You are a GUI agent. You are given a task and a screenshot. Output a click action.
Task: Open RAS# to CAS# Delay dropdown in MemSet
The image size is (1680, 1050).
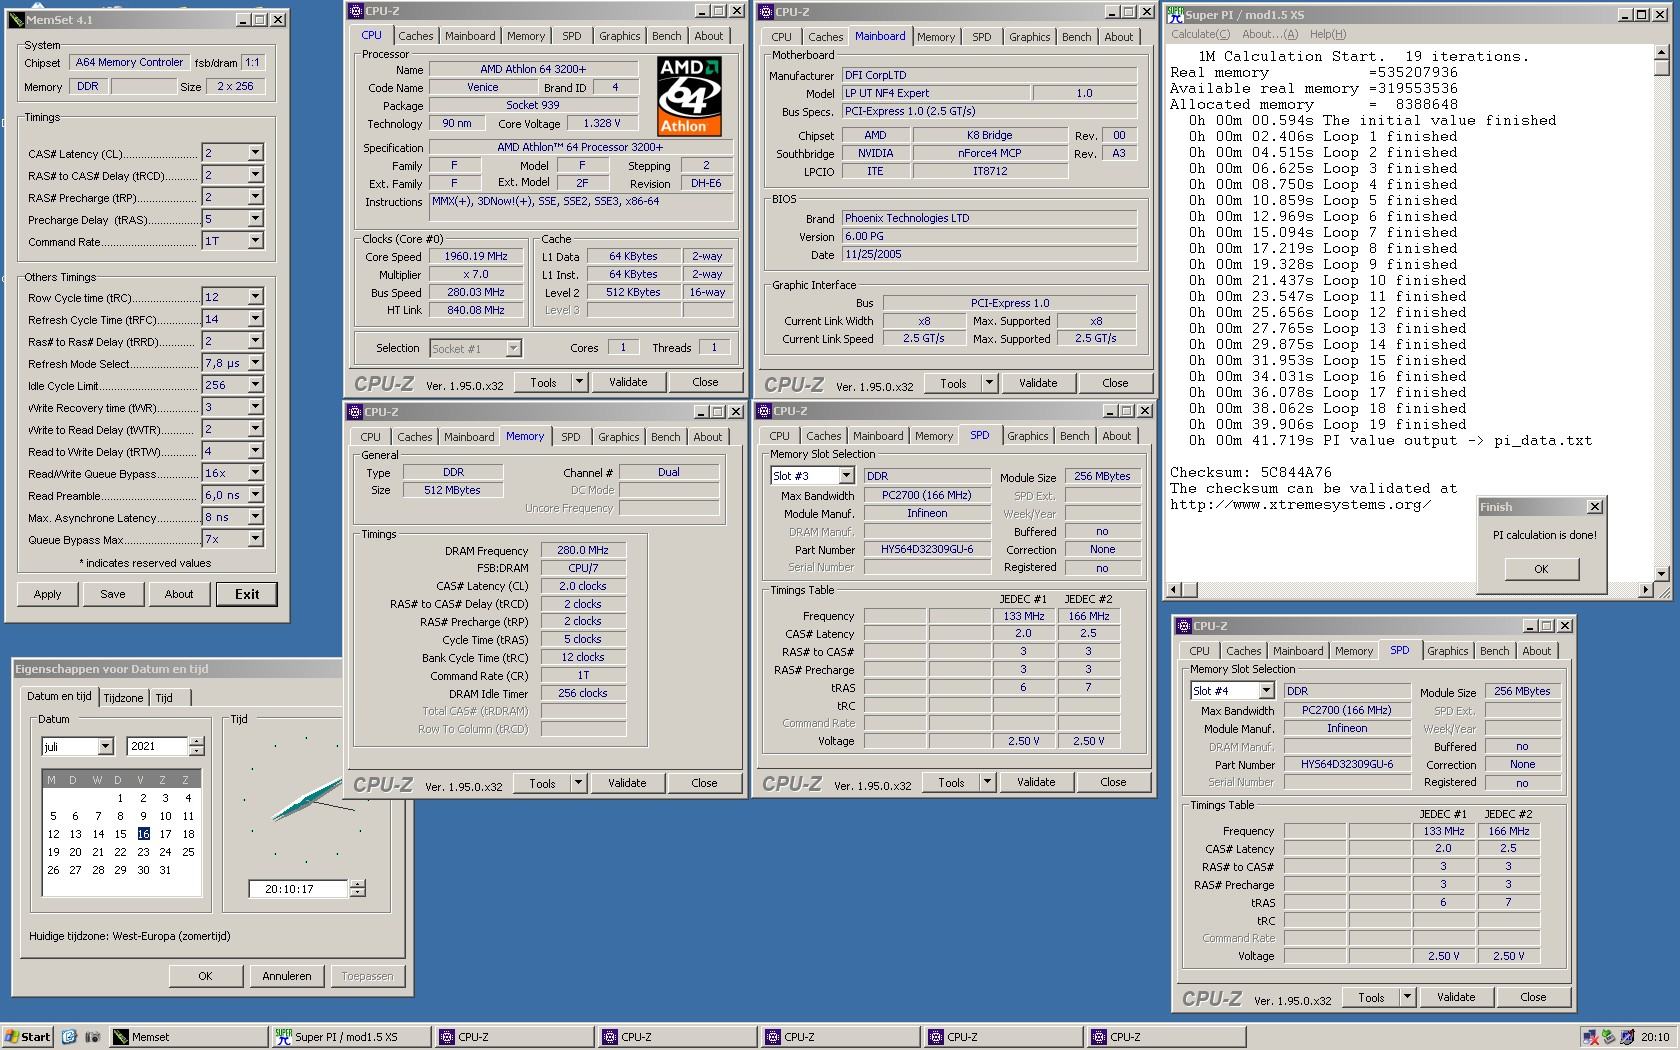coord(255,175)
